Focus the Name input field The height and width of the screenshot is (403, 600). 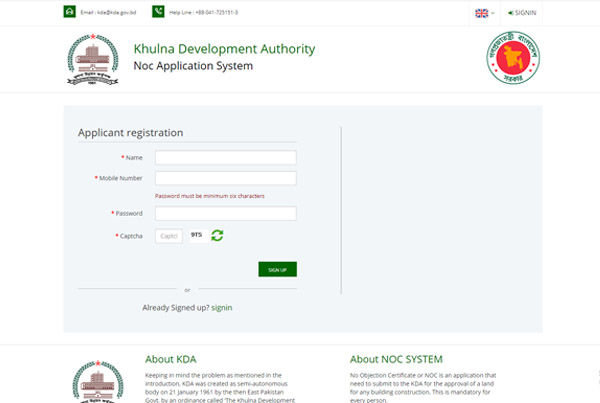pyautogui.click(x=226, y=158)
